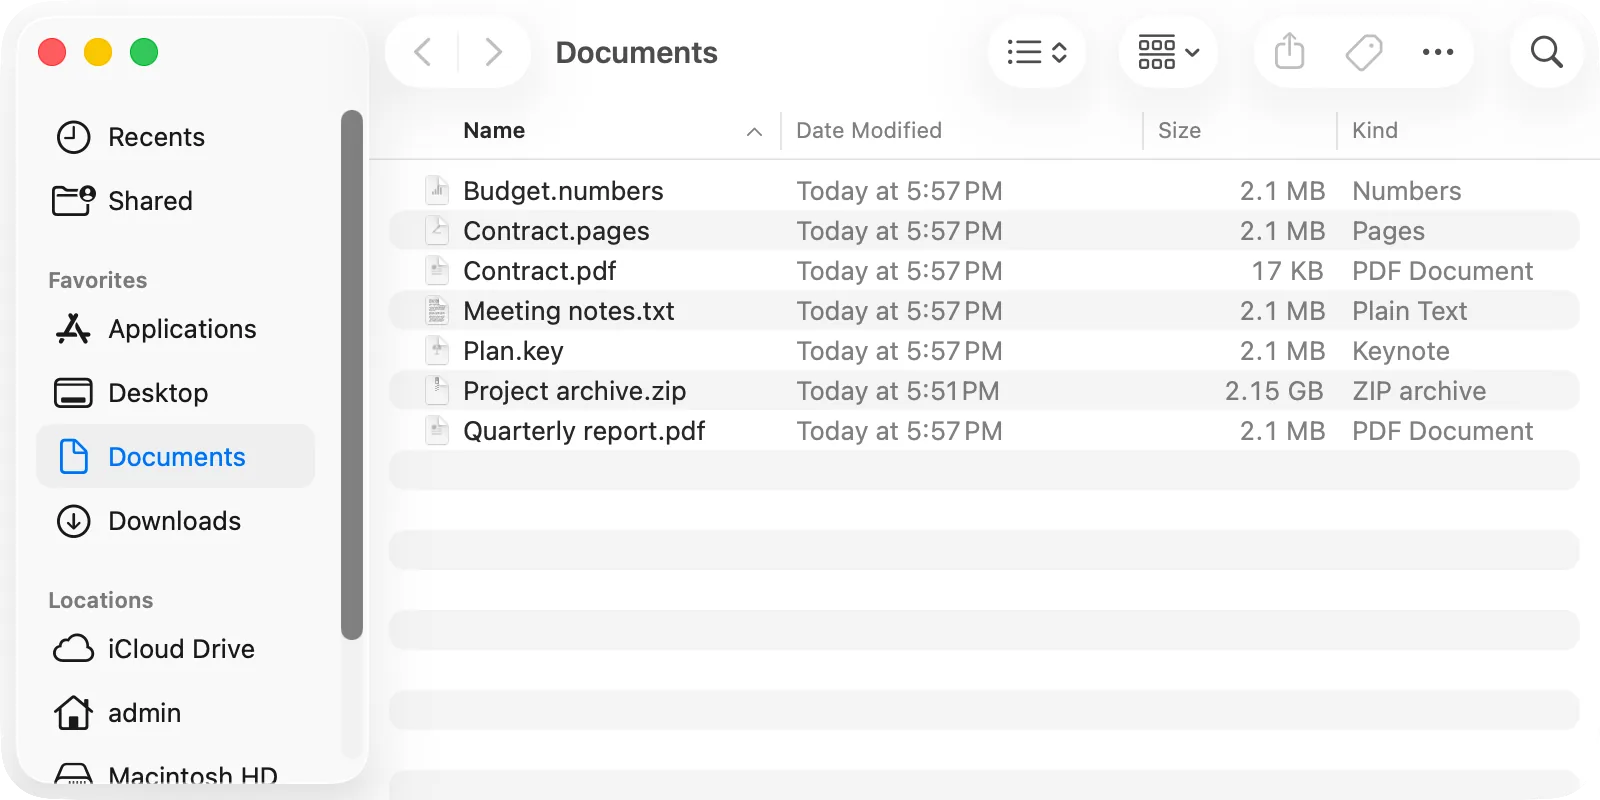Click the yellow minimize window button
Image resolution: width=1600 pixels, height=800 pixels.
(x=98, y=52)
